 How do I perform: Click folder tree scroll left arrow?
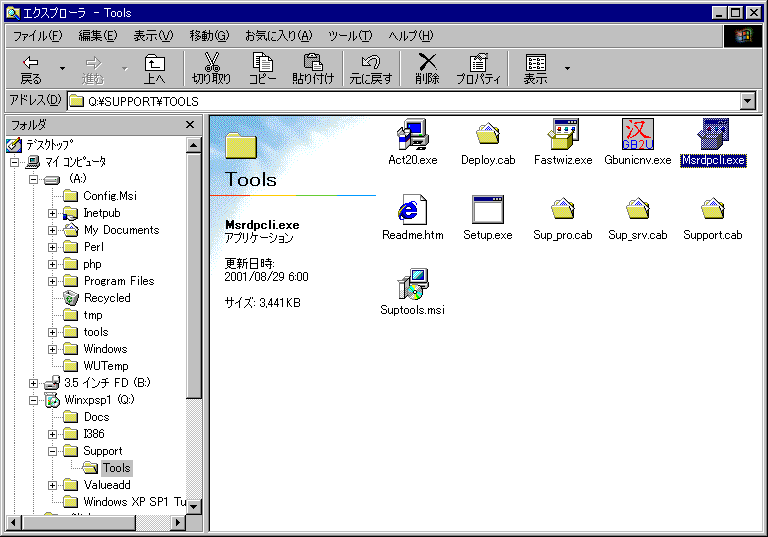(x=13, y=523)
